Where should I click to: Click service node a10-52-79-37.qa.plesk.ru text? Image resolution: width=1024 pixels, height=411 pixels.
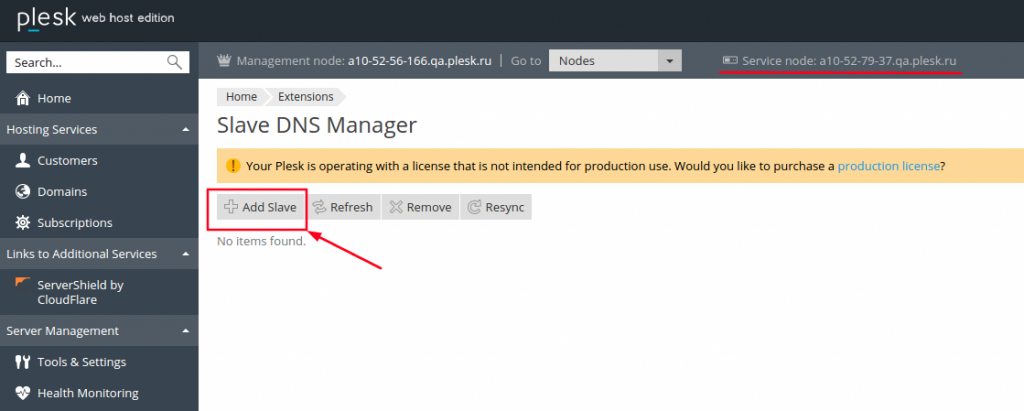(x=888, y=61)
